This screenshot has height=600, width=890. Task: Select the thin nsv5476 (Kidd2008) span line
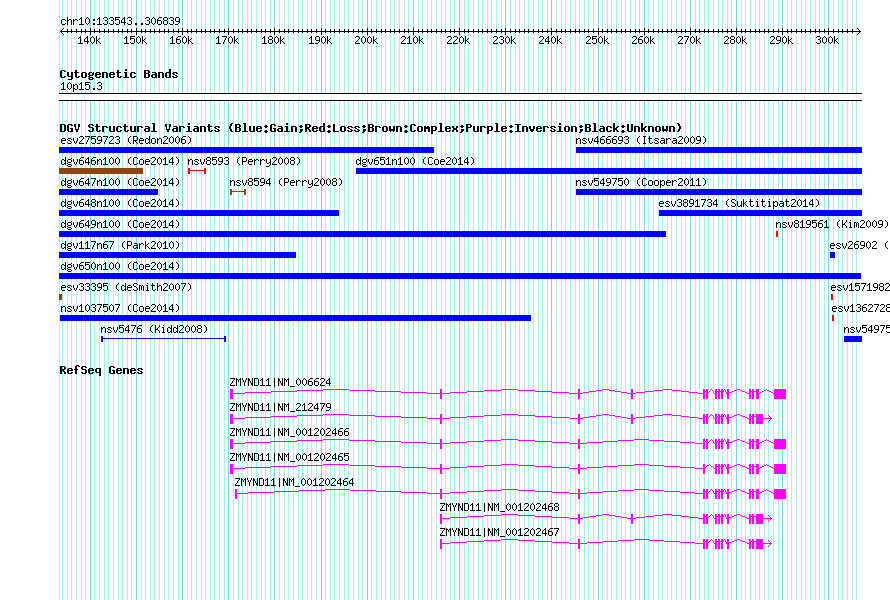[x=163, y=339]
